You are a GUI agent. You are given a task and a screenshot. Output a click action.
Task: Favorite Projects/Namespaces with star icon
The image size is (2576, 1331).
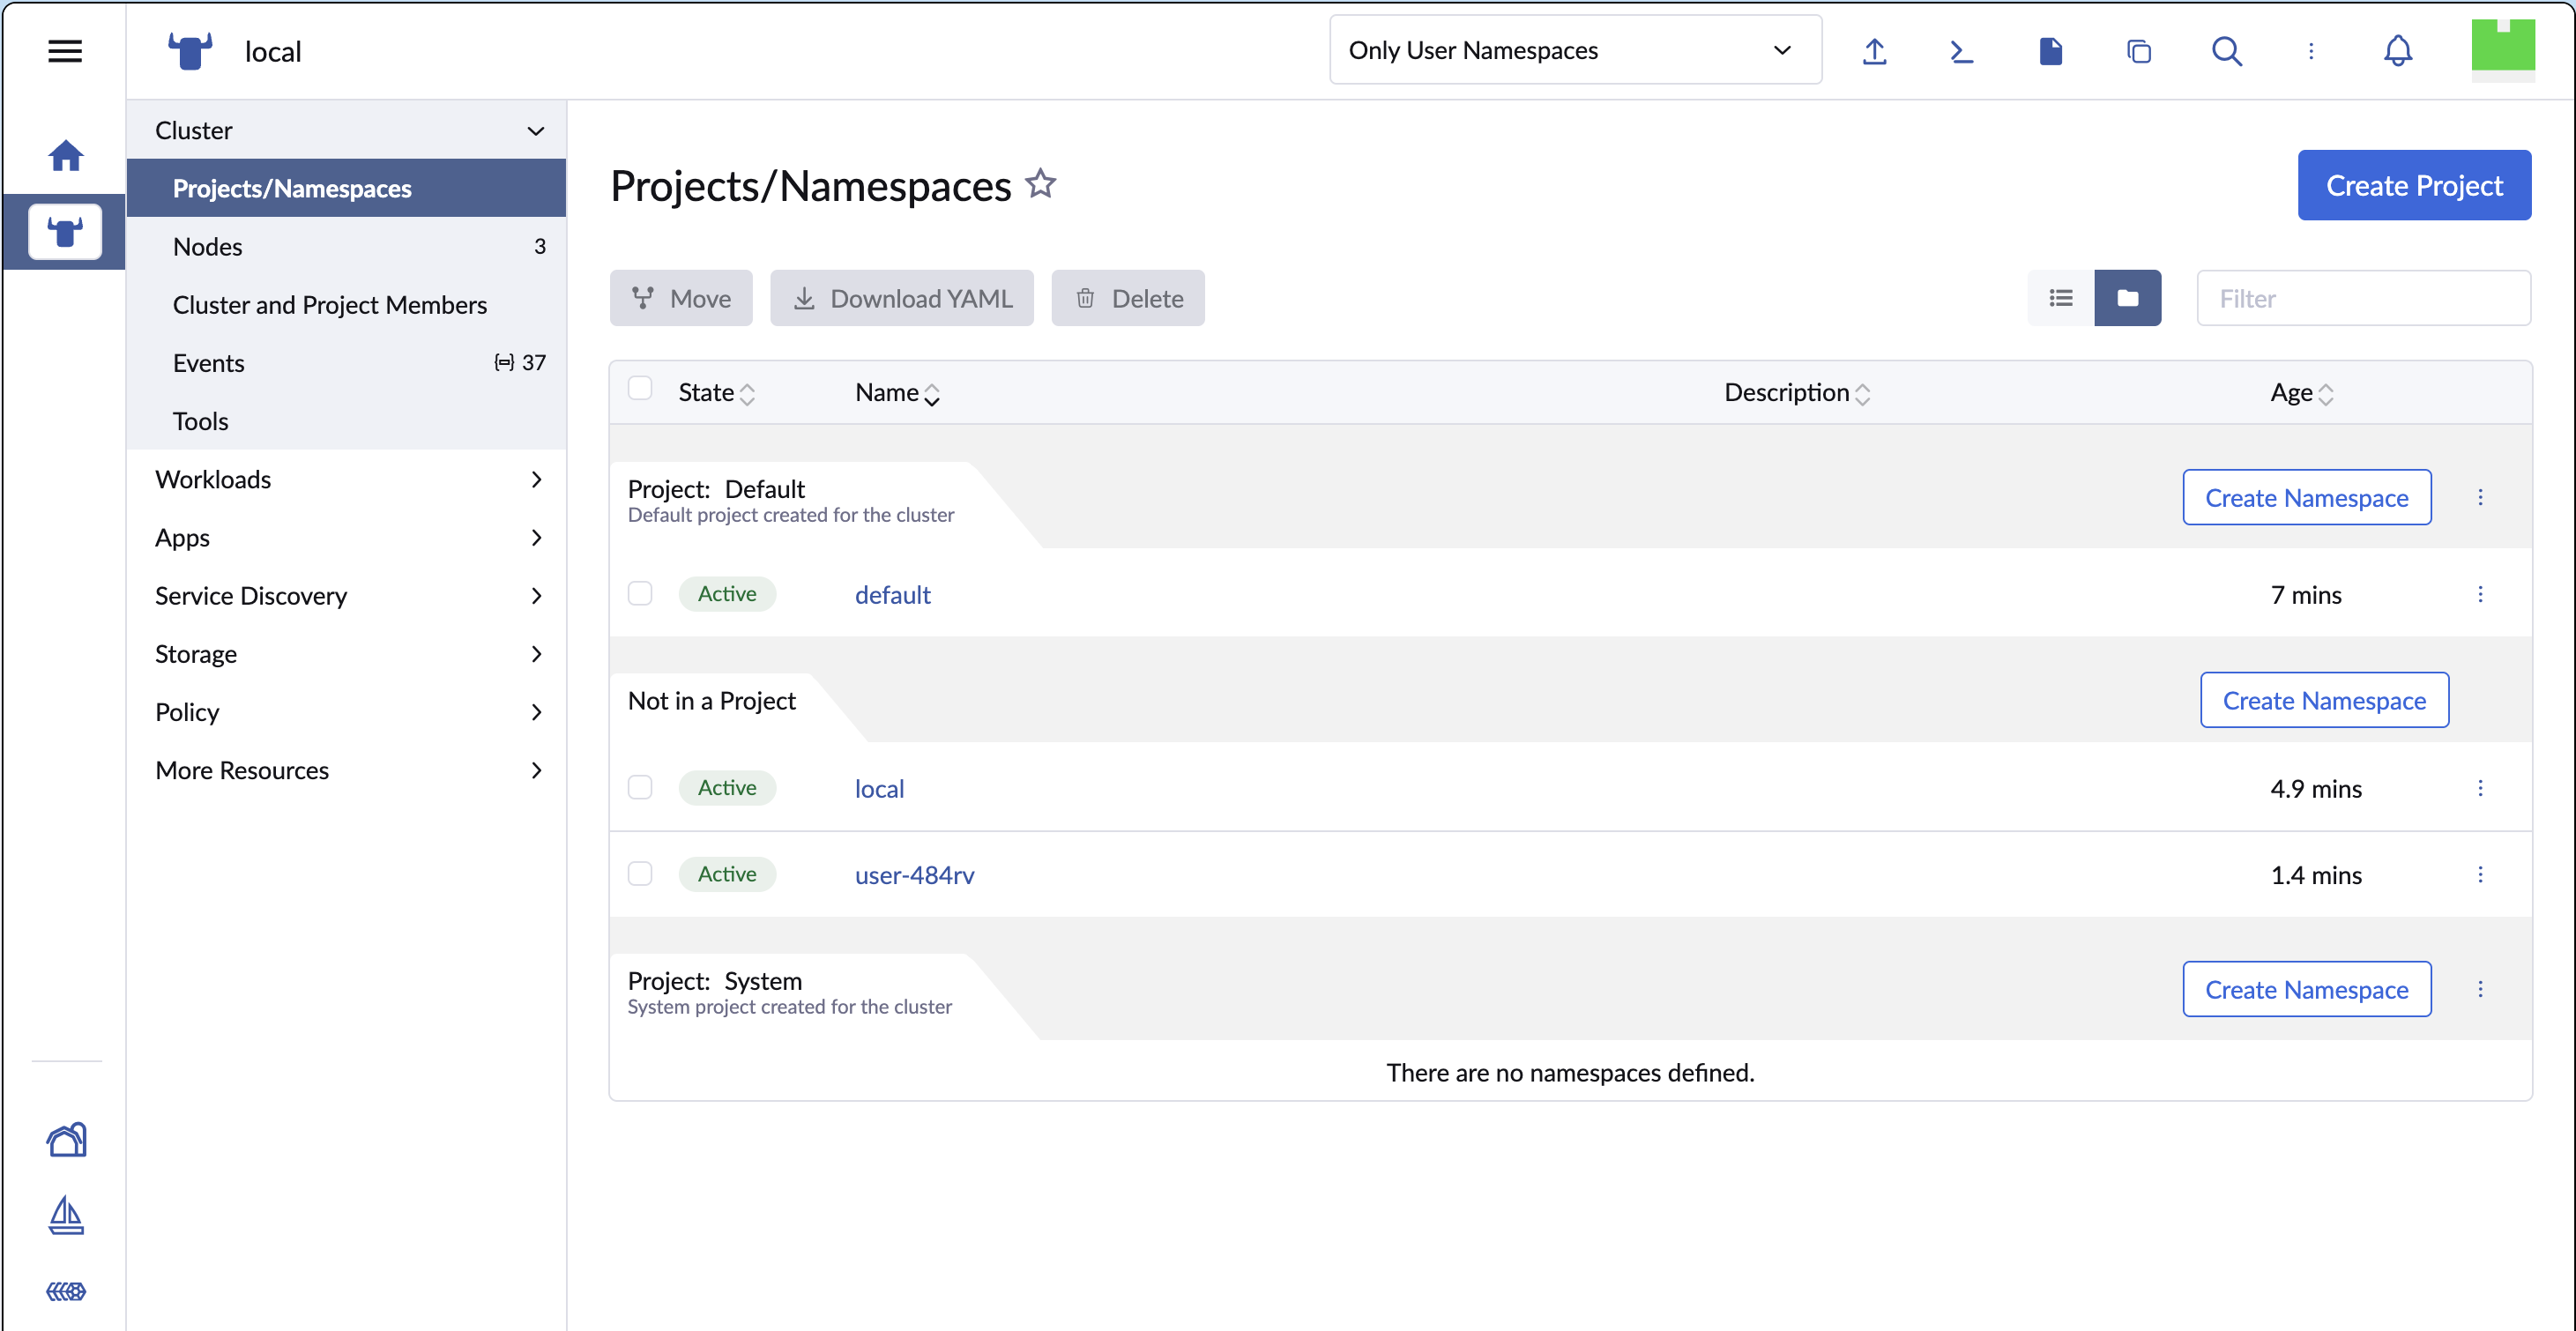[x=1041, y=184]
